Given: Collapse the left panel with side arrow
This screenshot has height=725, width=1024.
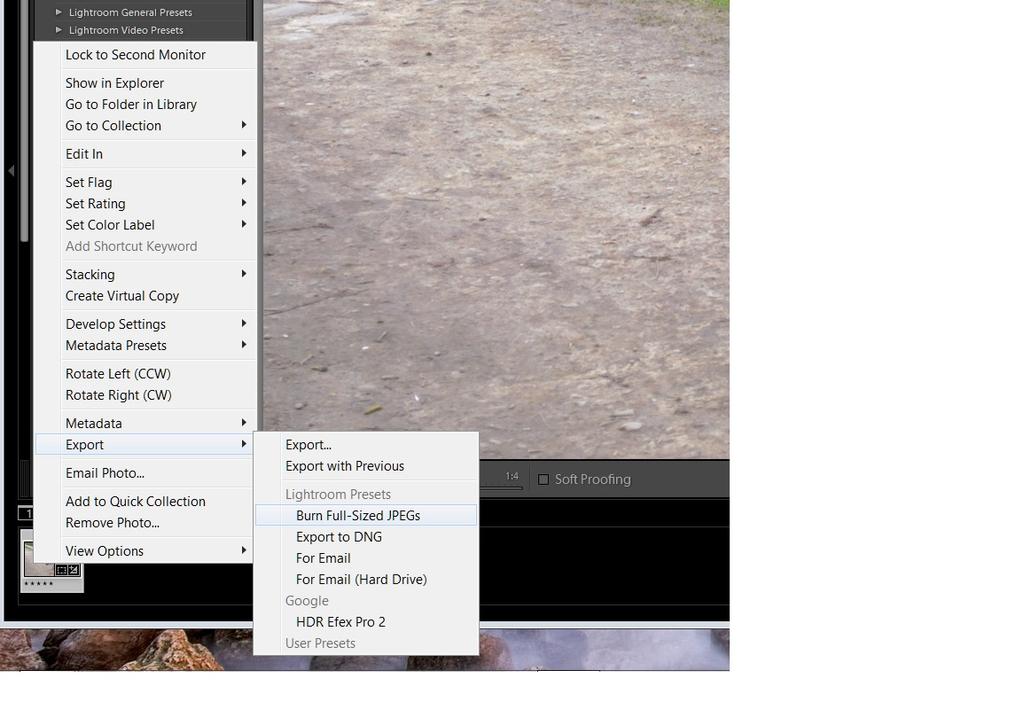Looking at the screenshot, I should point(11,171).
